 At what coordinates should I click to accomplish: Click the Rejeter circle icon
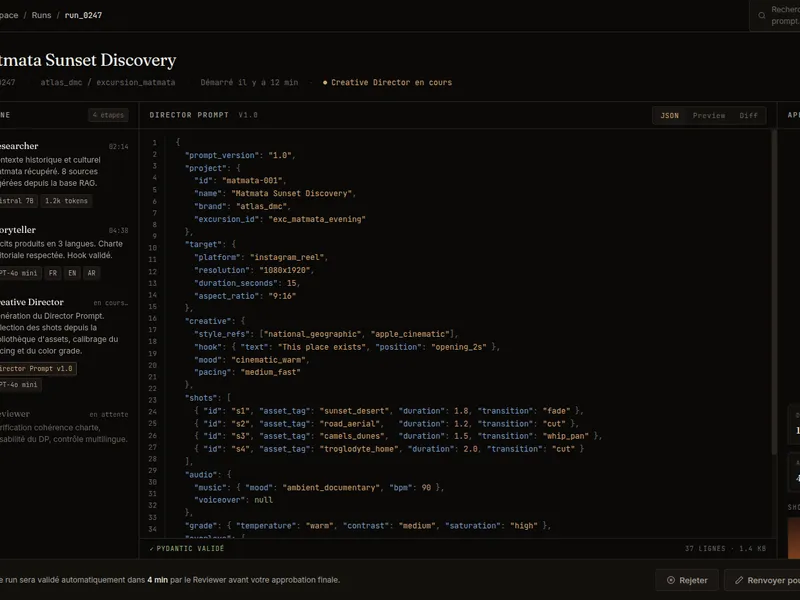point(671,580)
